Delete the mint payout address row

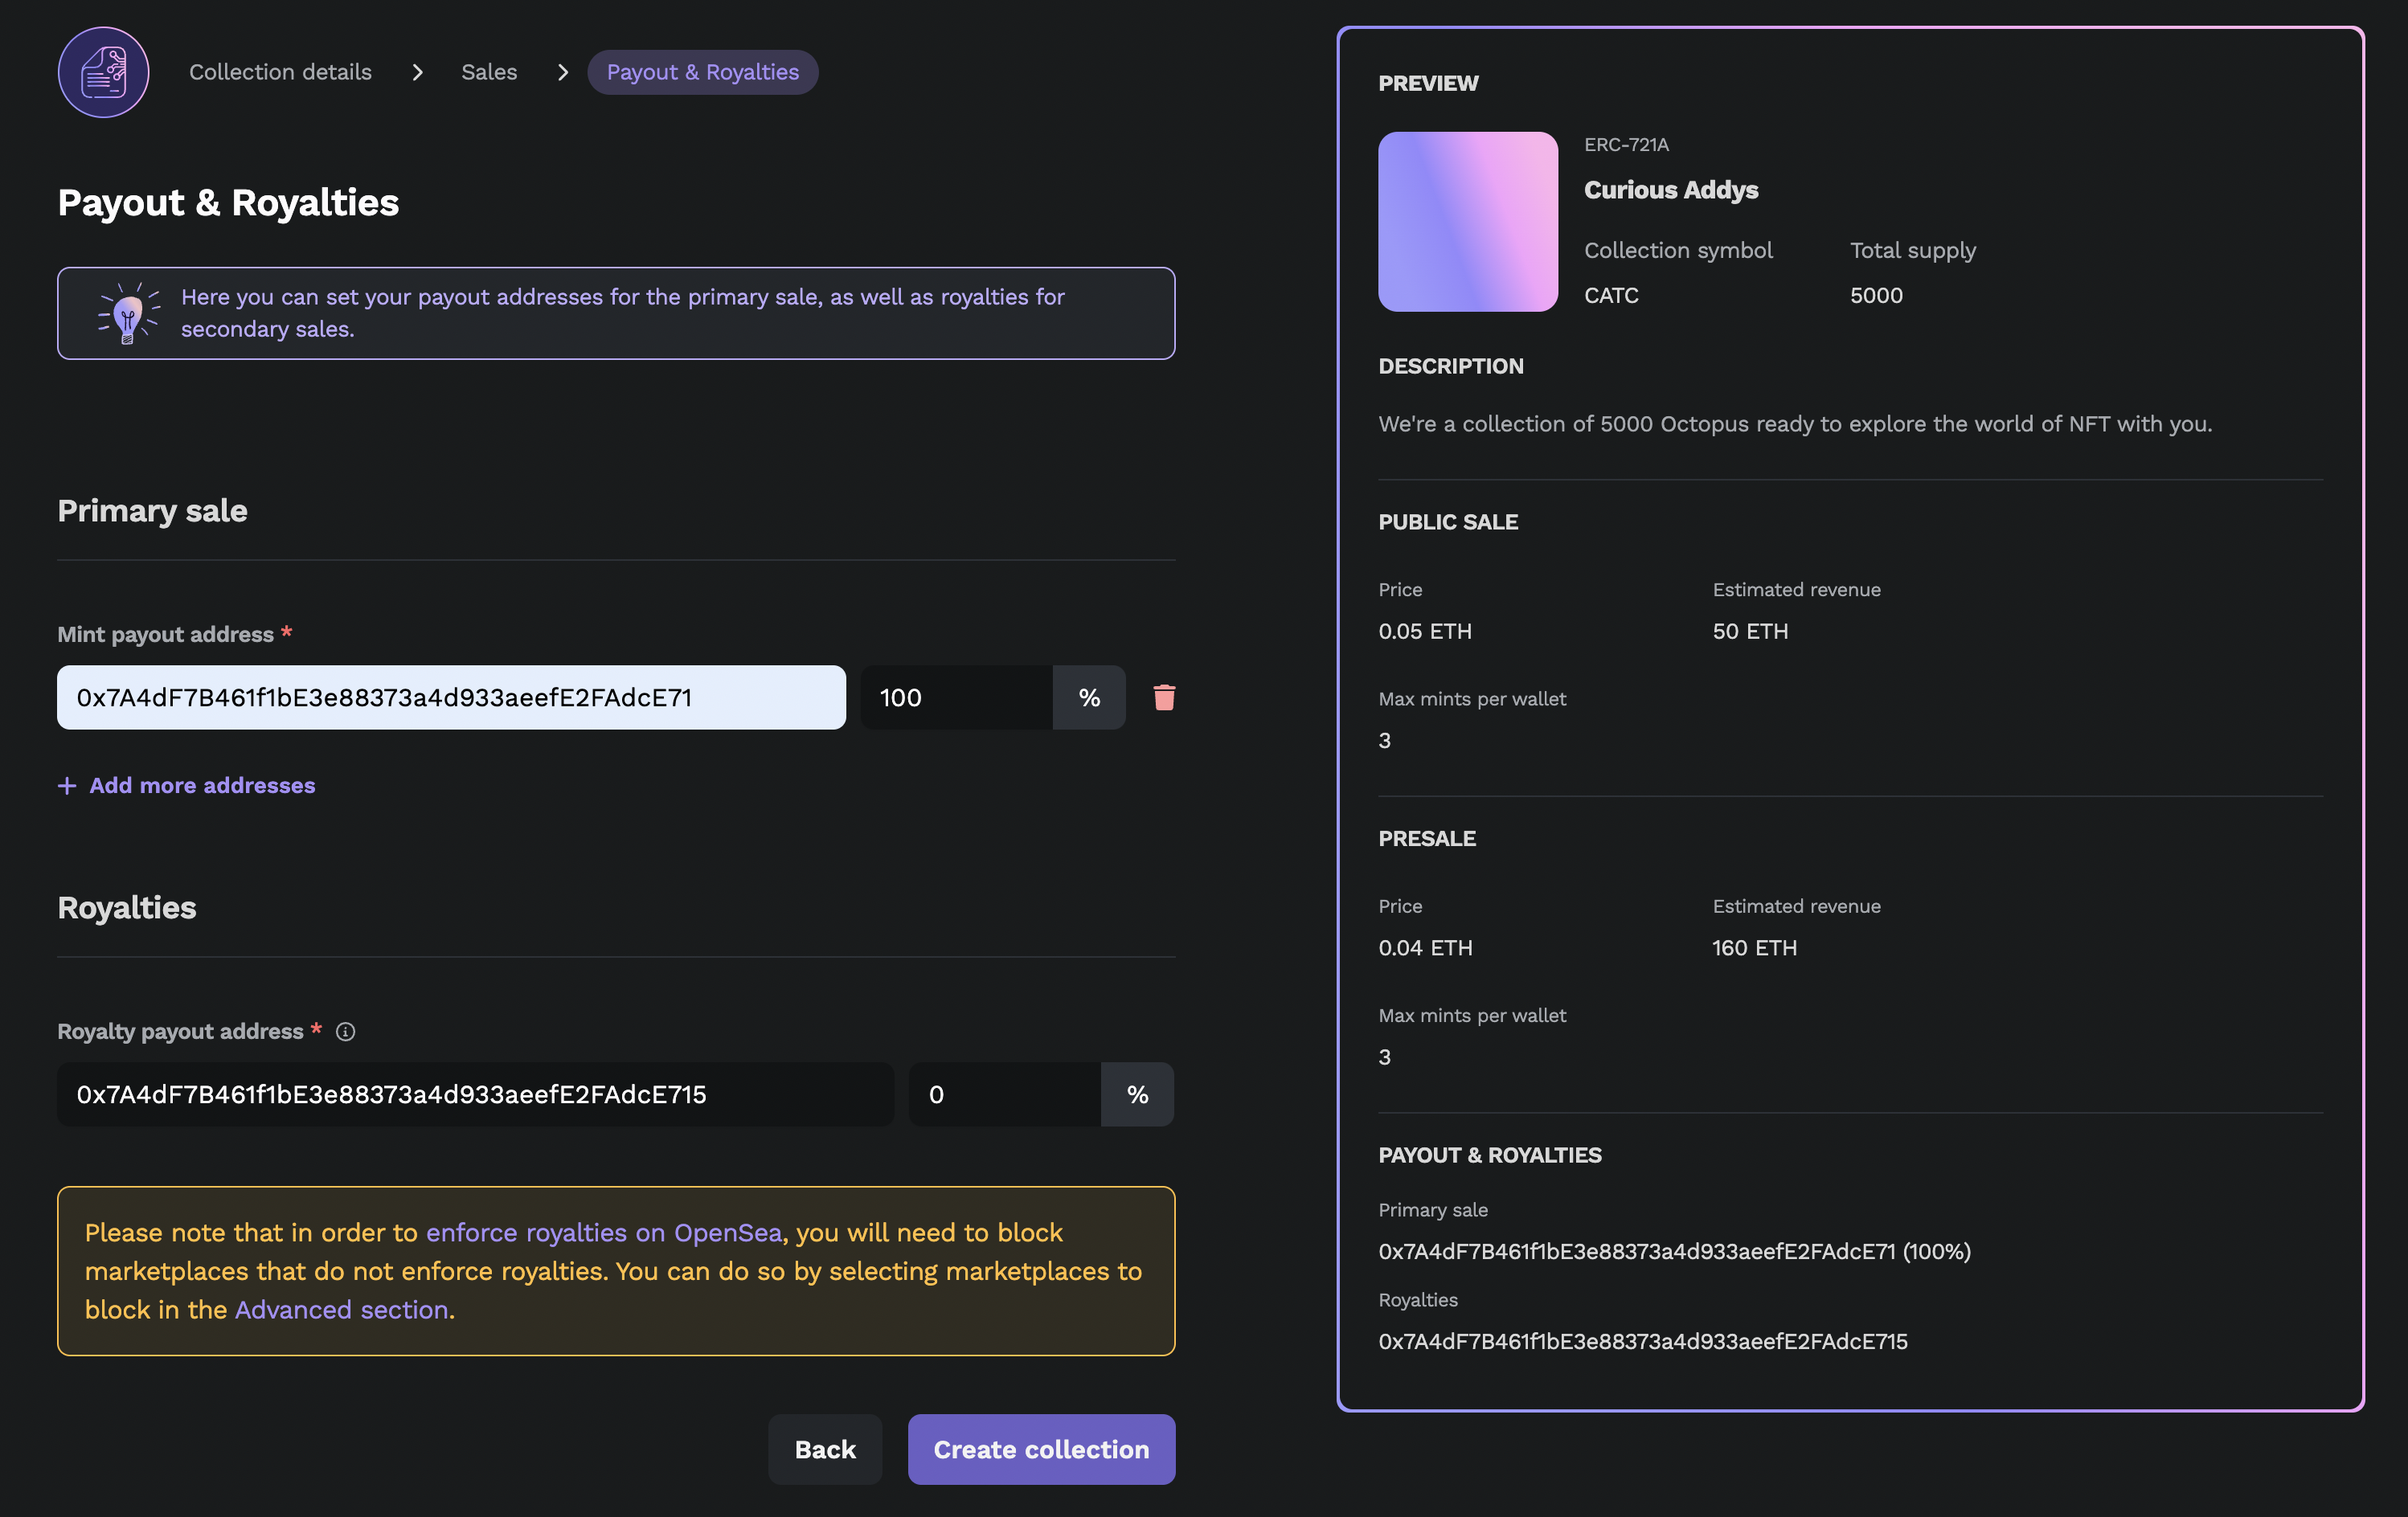click(1163, 697)
